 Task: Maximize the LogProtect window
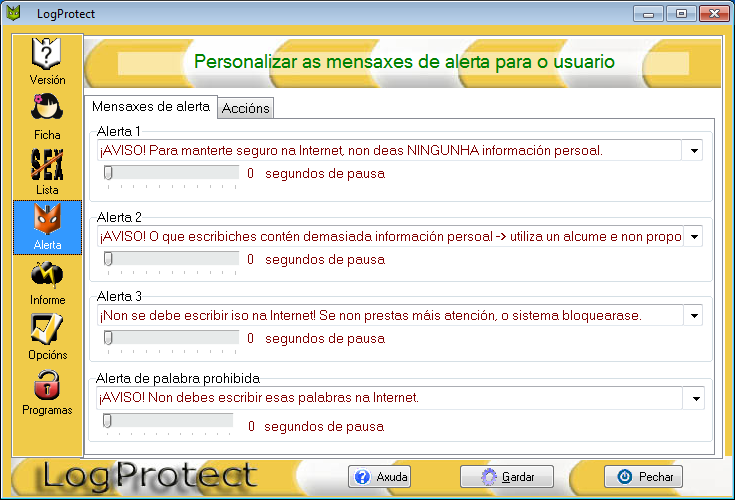pos(681,14)
